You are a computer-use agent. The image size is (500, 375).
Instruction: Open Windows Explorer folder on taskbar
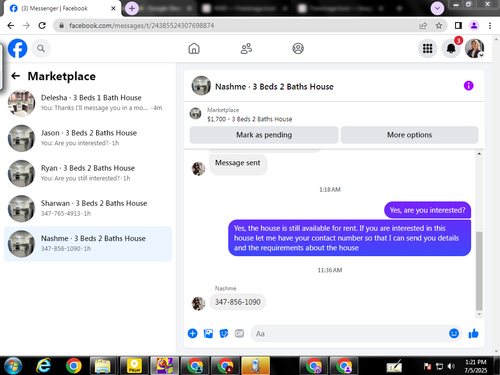coord(102,366)
